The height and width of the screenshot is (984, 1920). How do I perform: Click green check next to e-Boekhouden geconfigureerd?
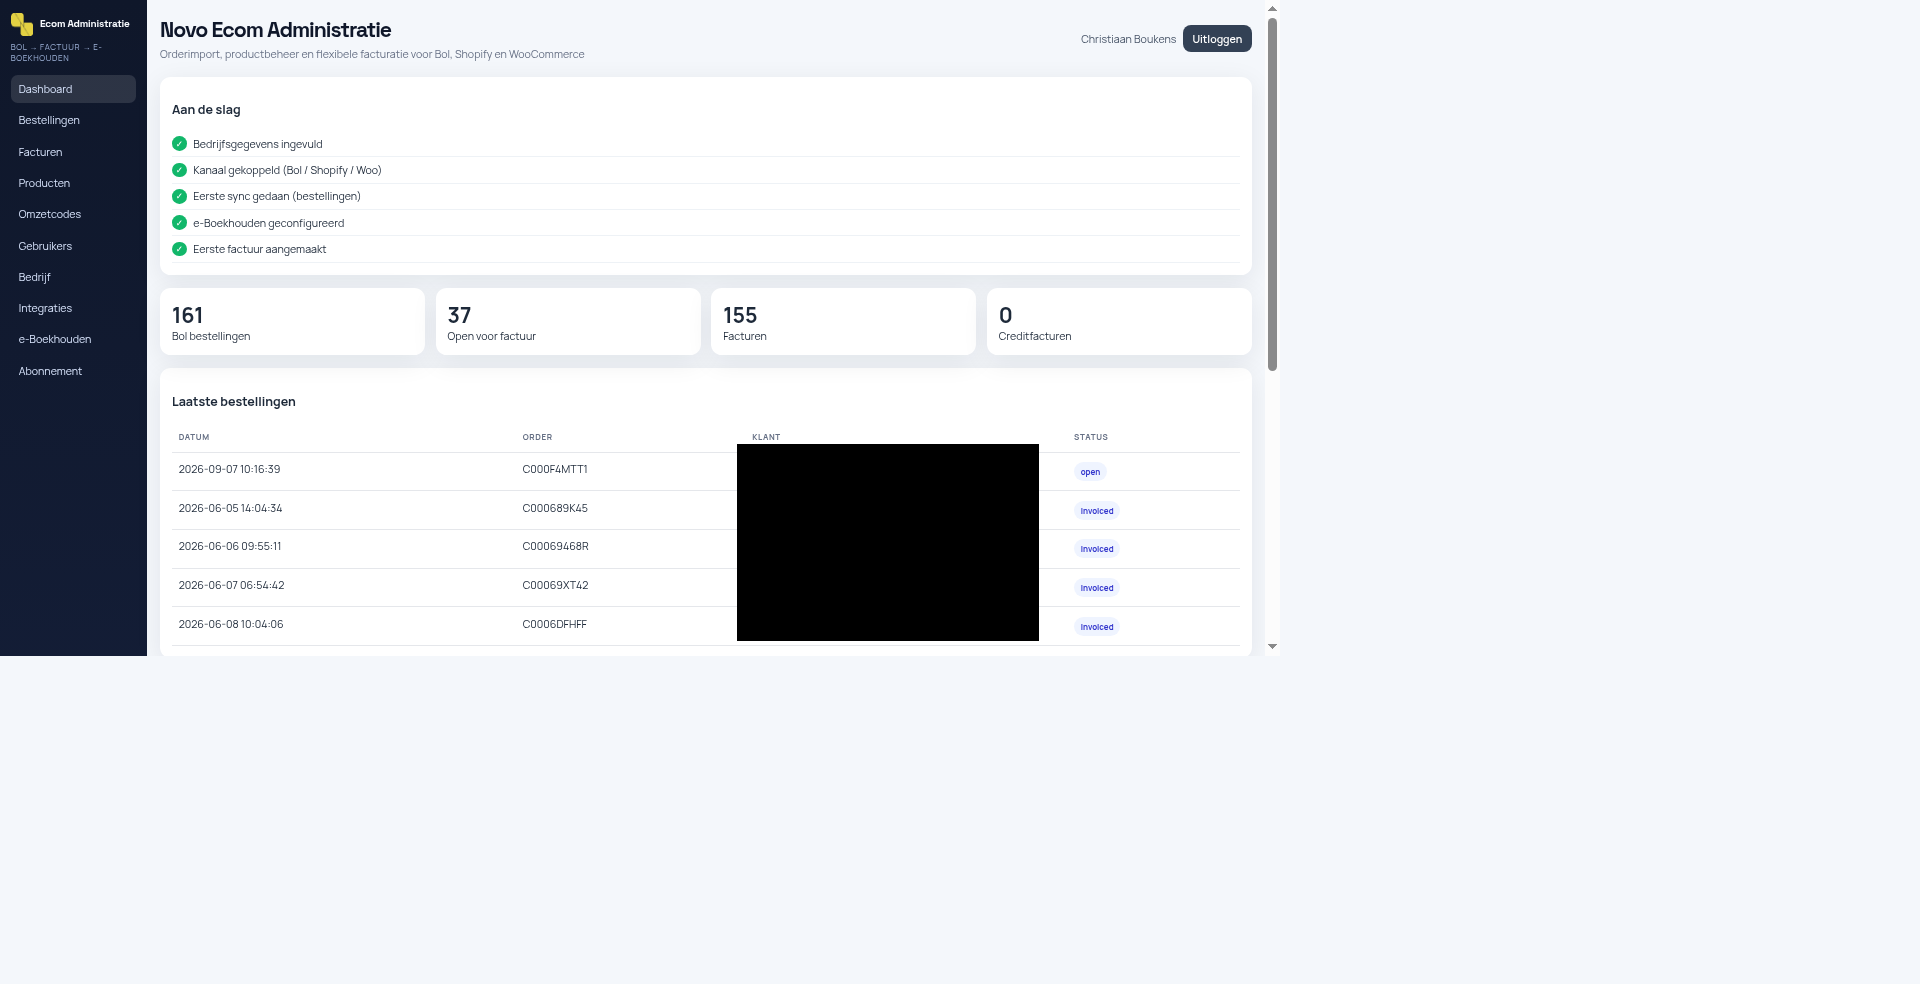(179, 223)
